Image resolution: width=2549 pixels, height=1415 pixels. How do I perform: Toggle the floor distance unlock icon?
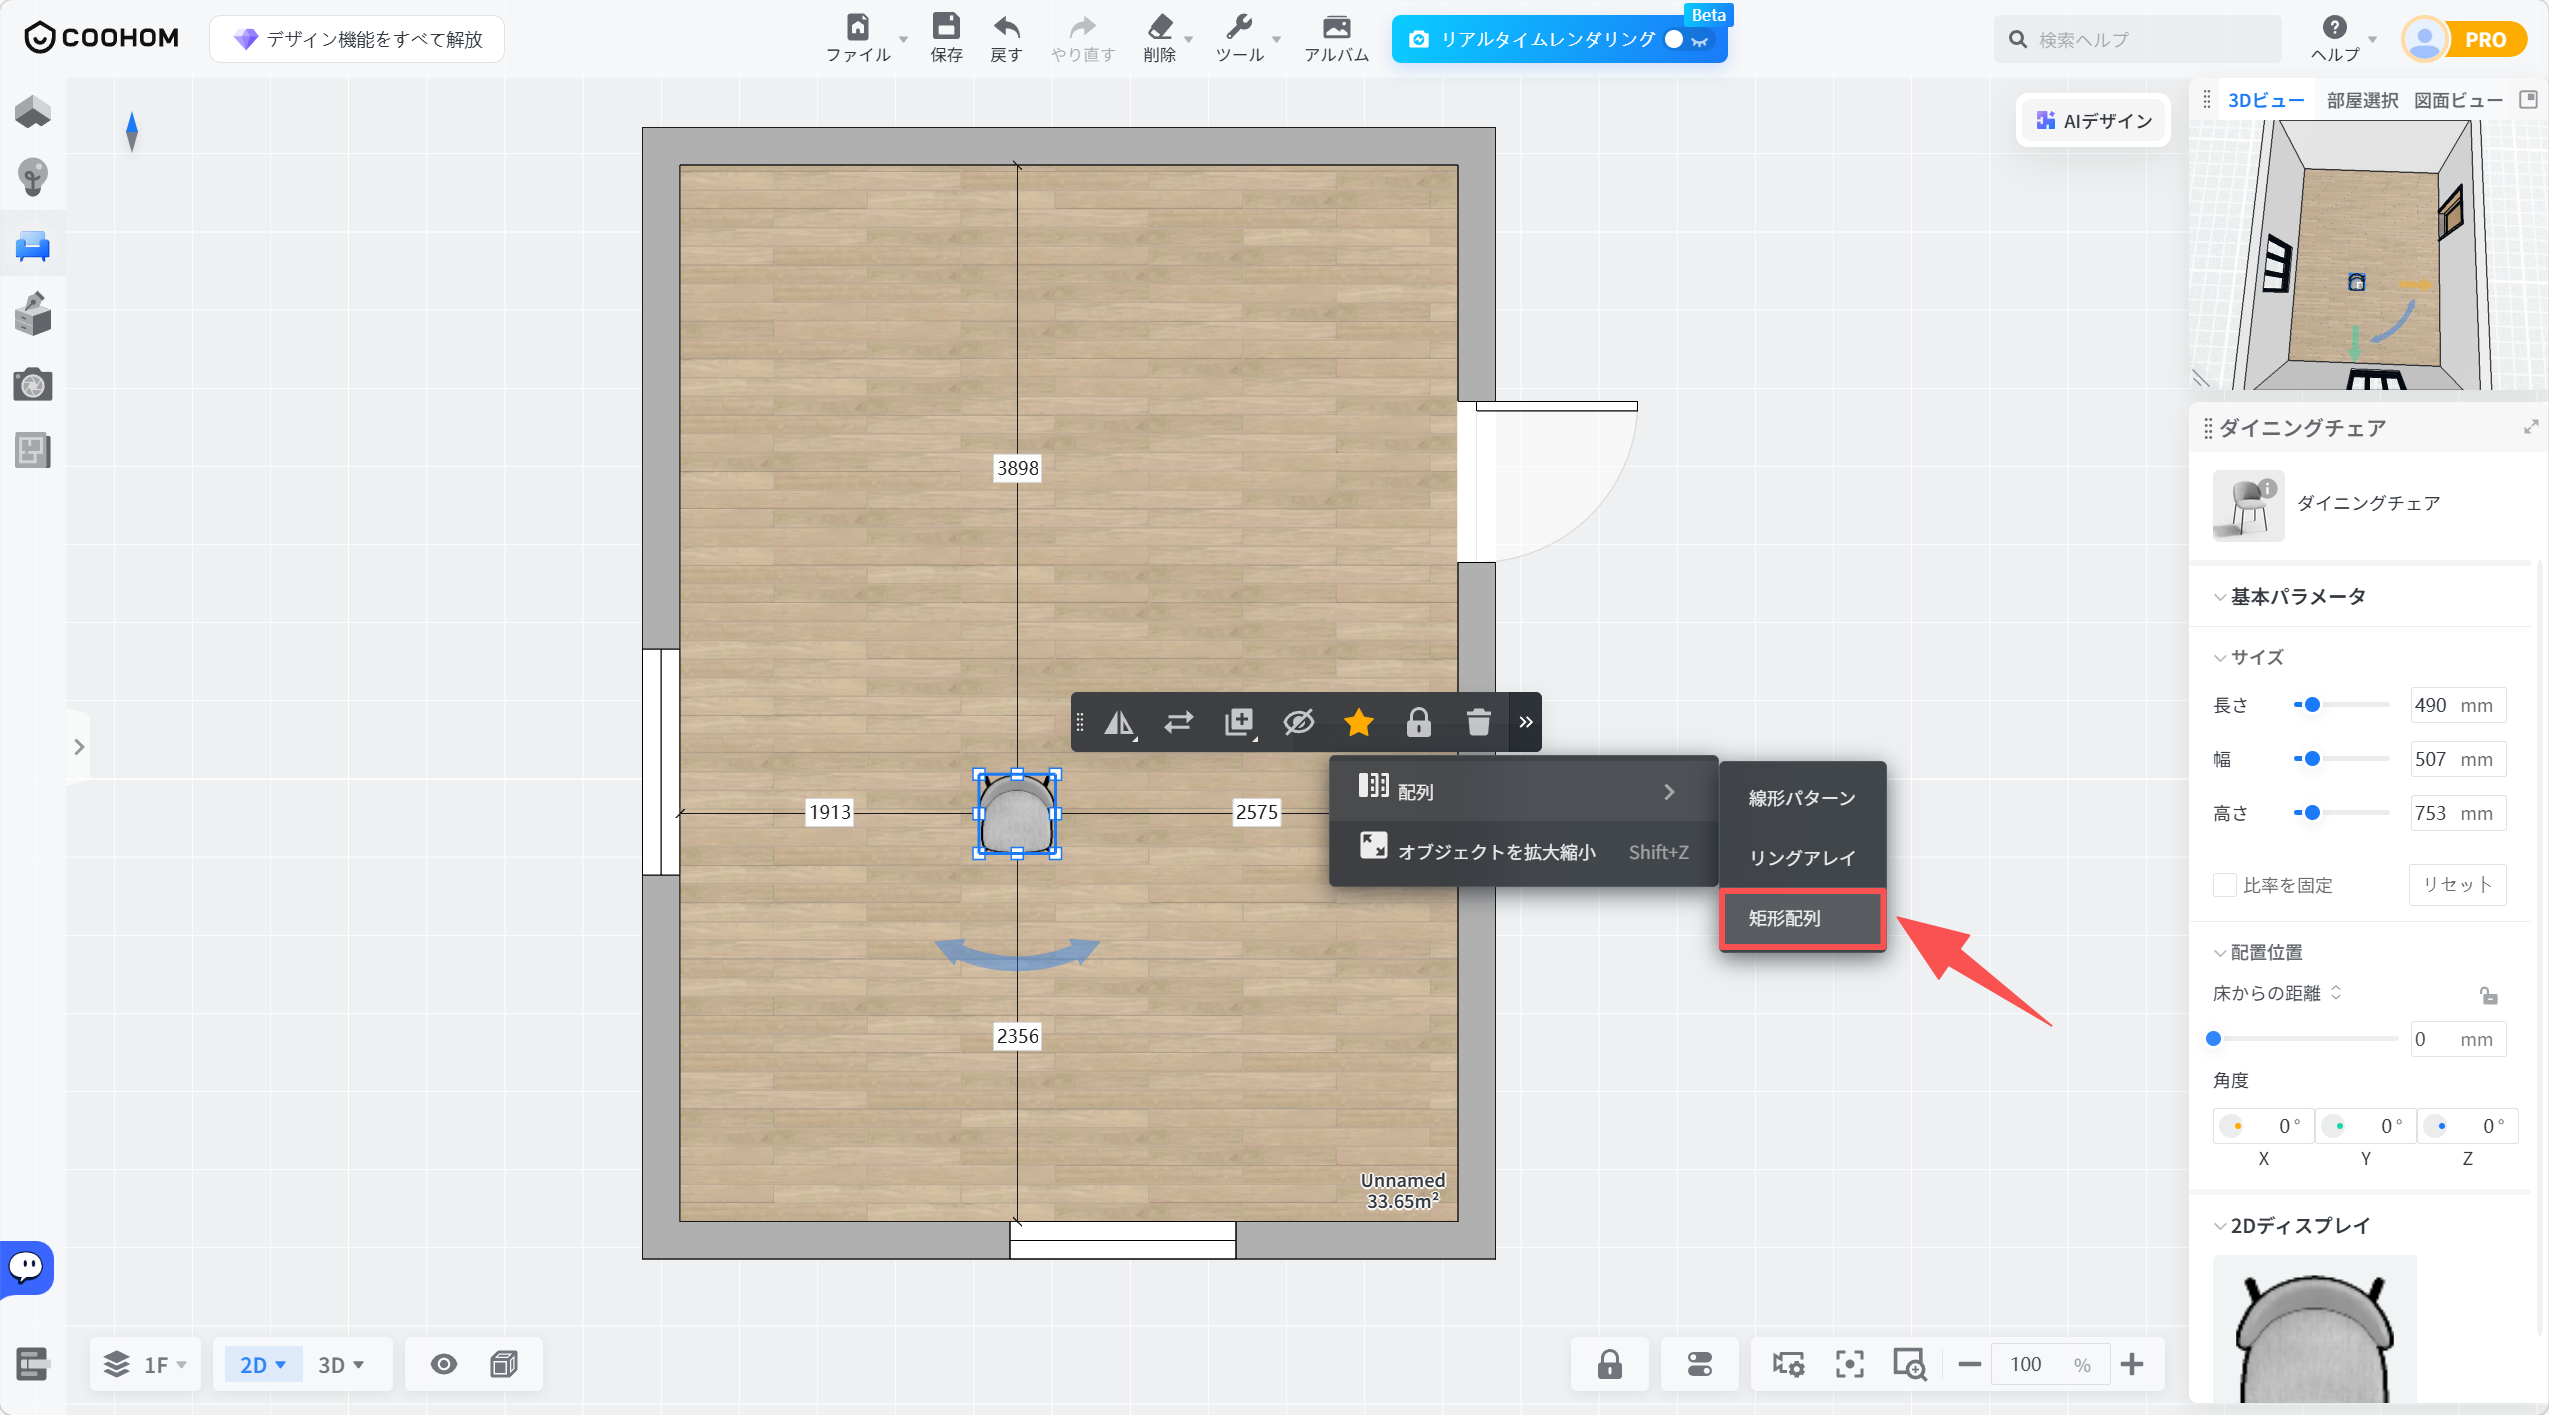(x=2489, y=995)
